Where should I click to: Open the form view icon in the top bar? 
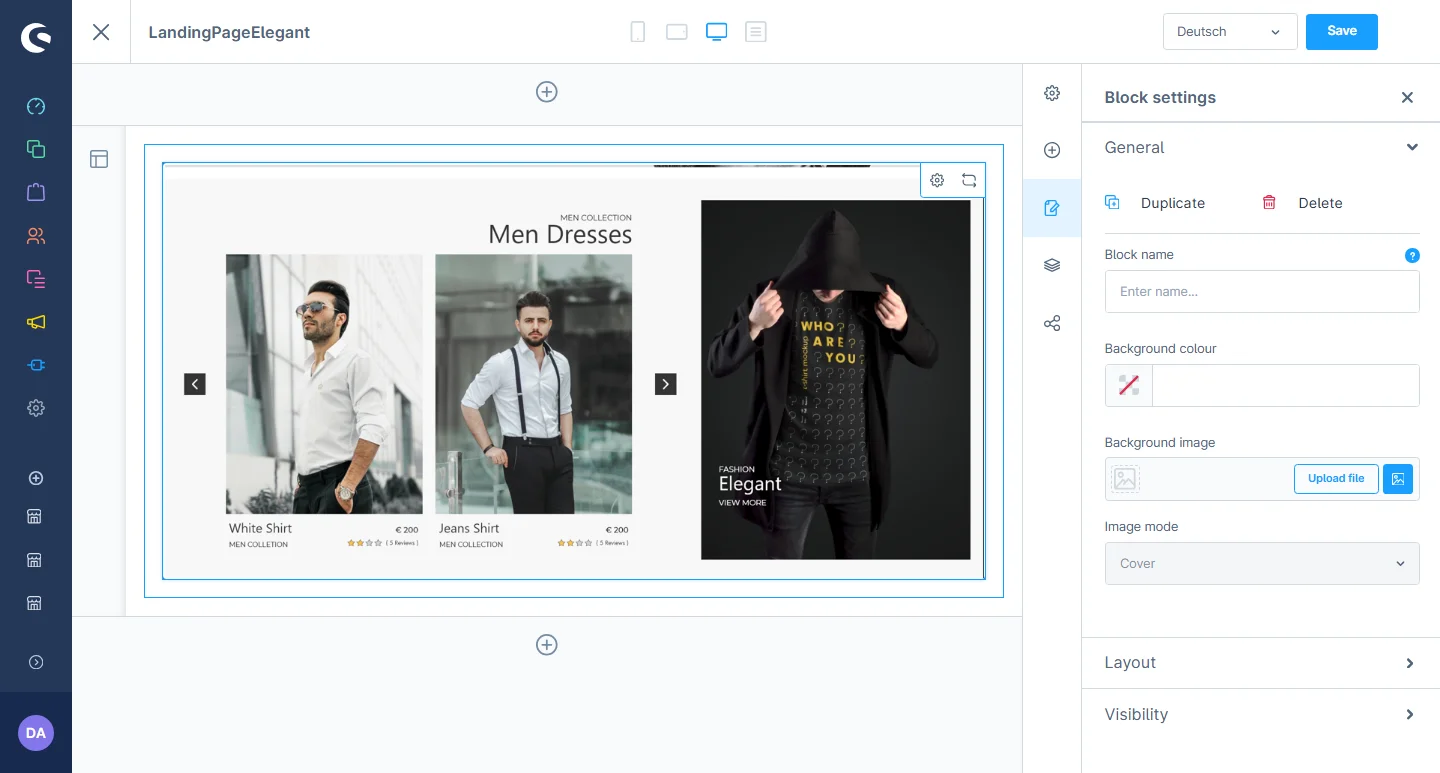point(756,32)
